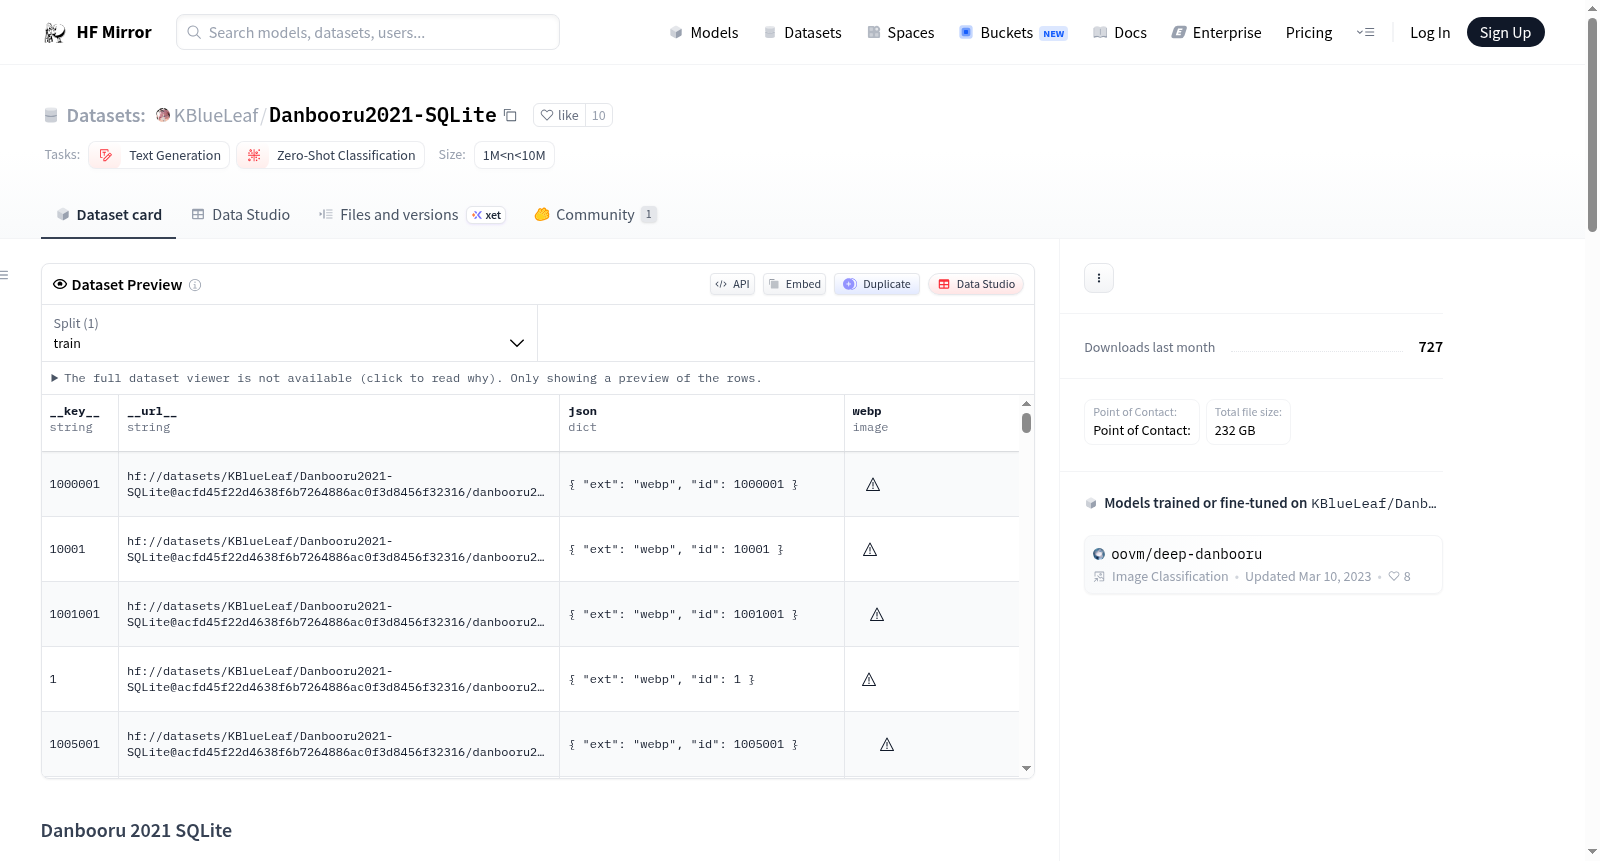Click the API button

click(732, 284)
